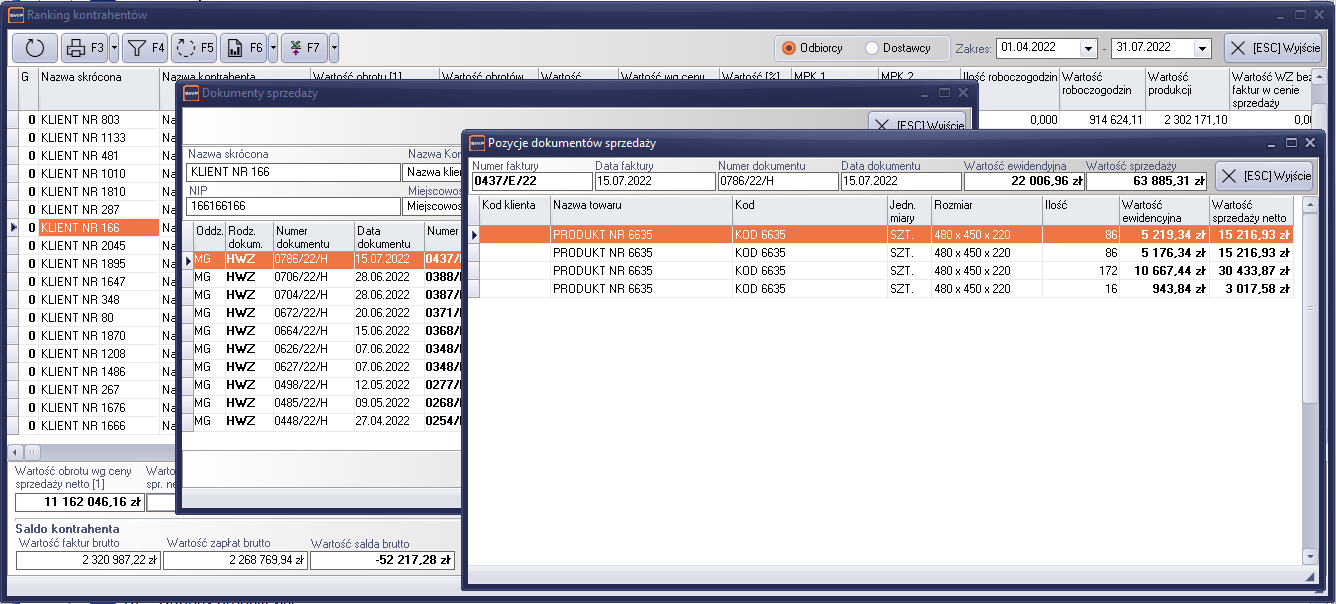Expand the F6 report dropdown arrow
The width and height of the screenshot is (1336, 604).
click(273, 47)
